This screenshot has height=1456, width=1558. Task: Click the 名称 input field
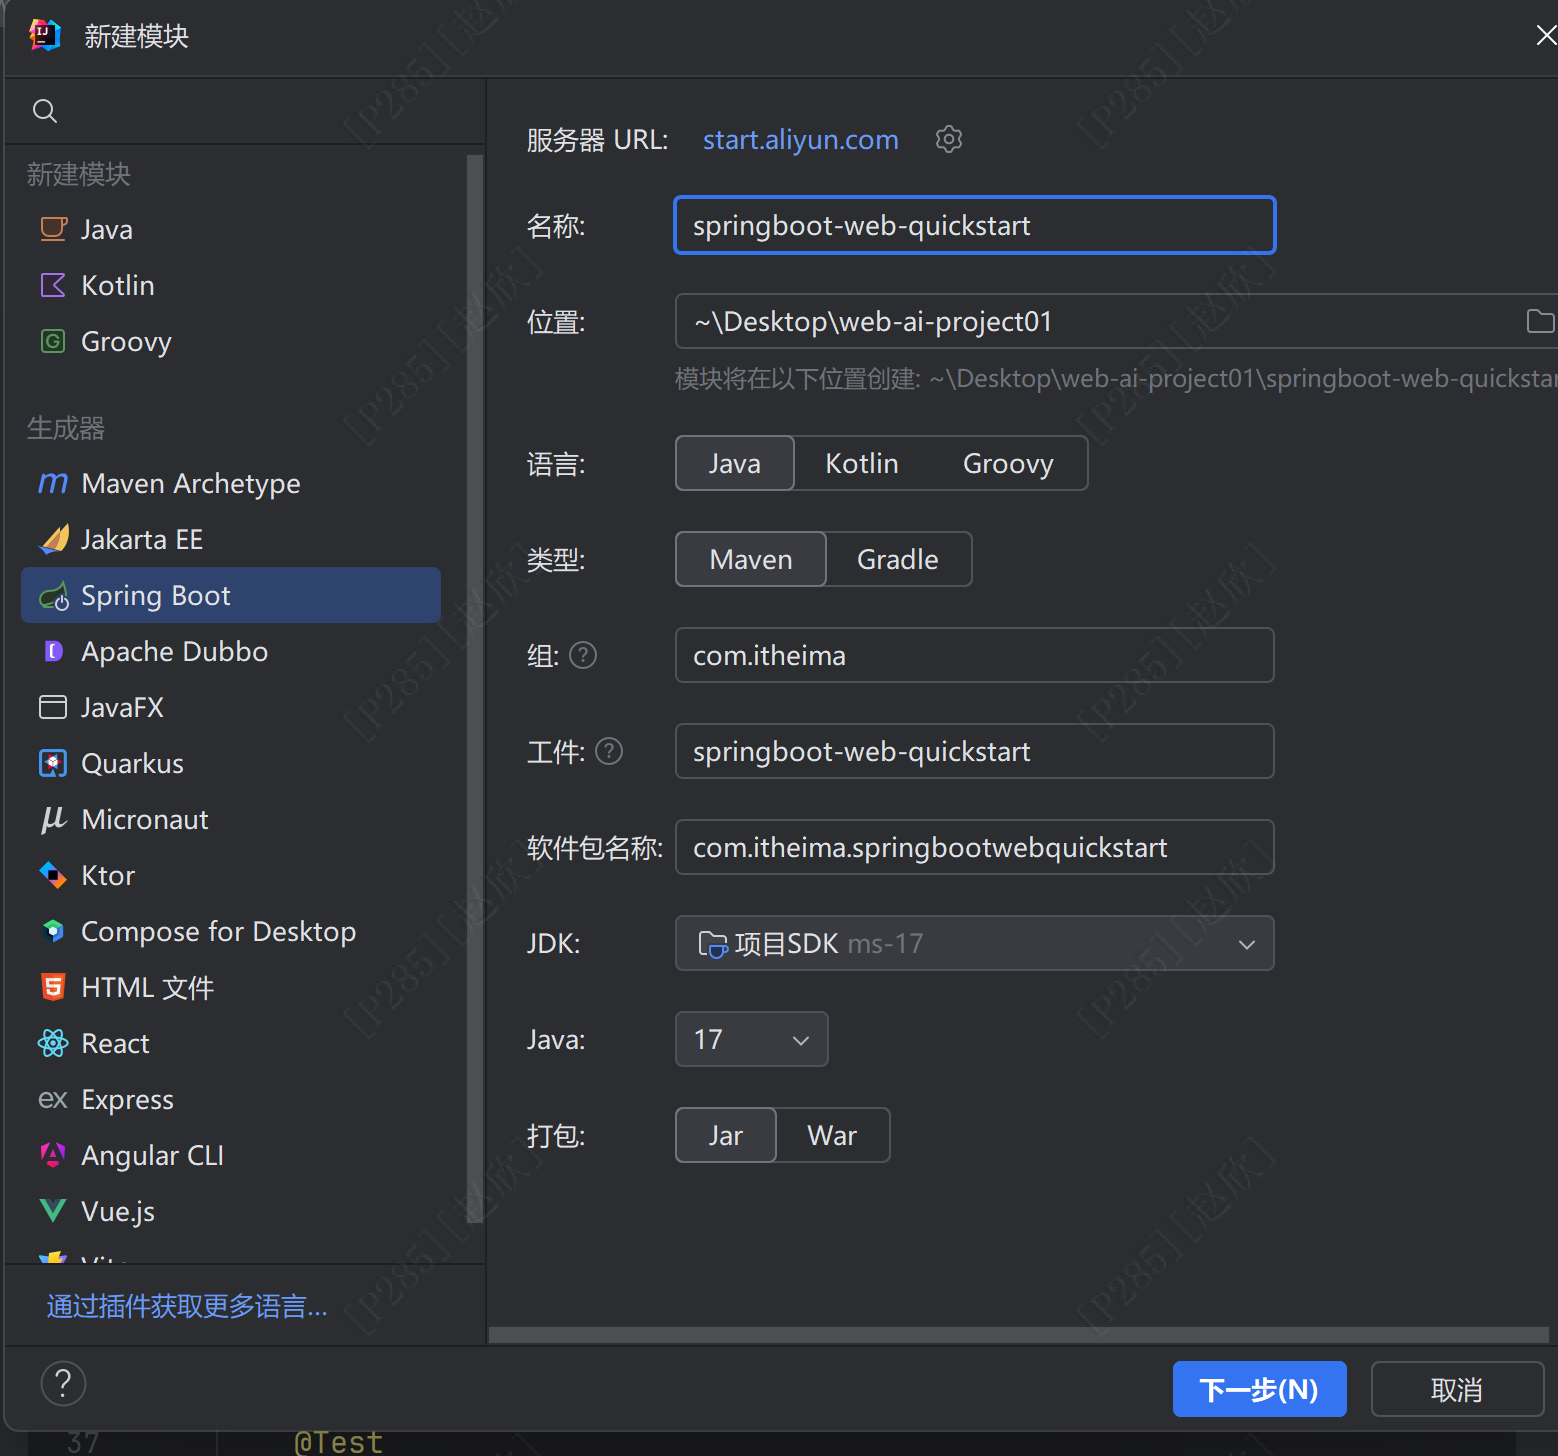[975, 225]
